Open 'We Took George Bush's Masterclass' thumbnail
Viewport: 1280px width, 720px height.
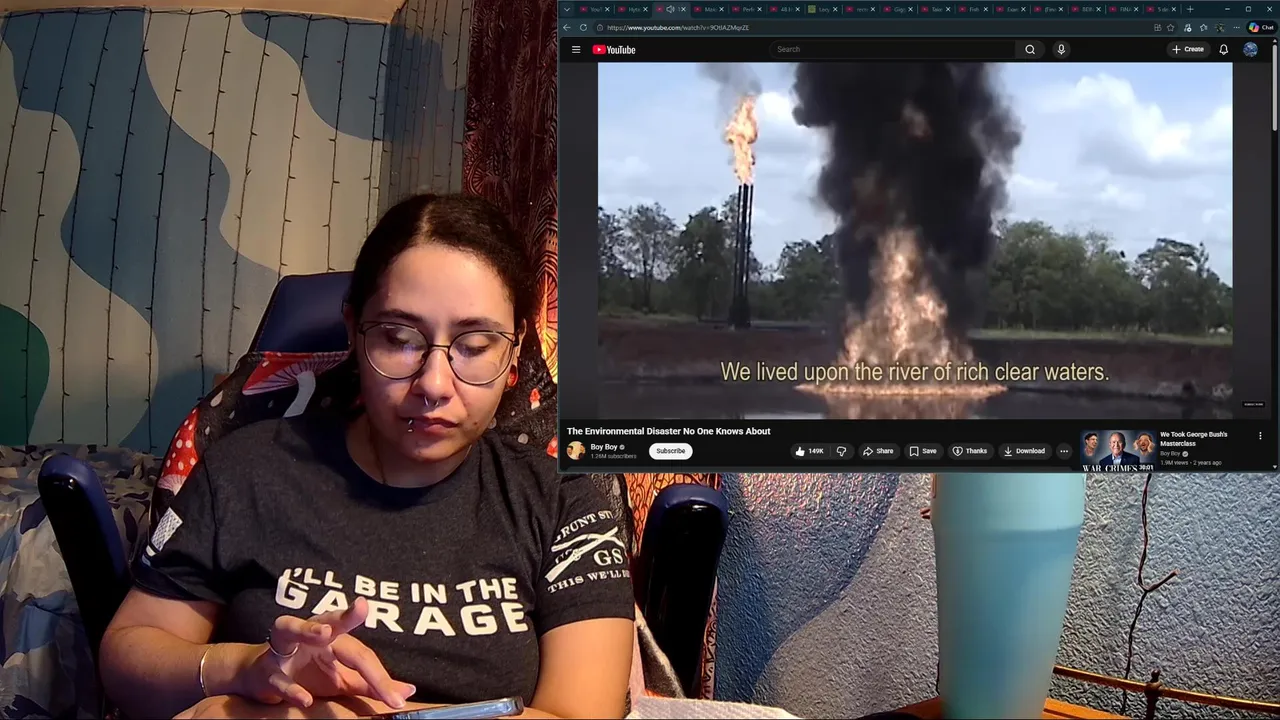[x=1119, y=451]
